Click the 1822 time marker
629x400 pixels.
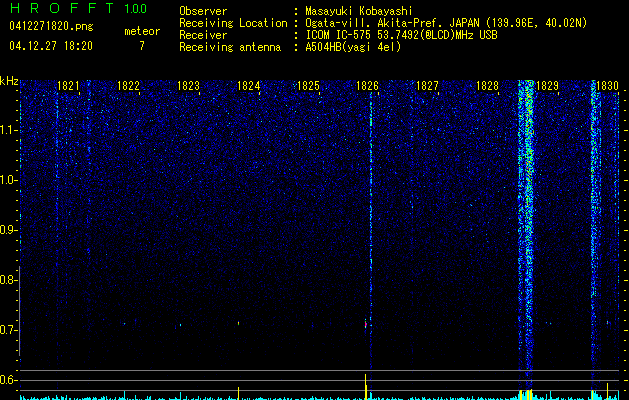tap(128, 86)
